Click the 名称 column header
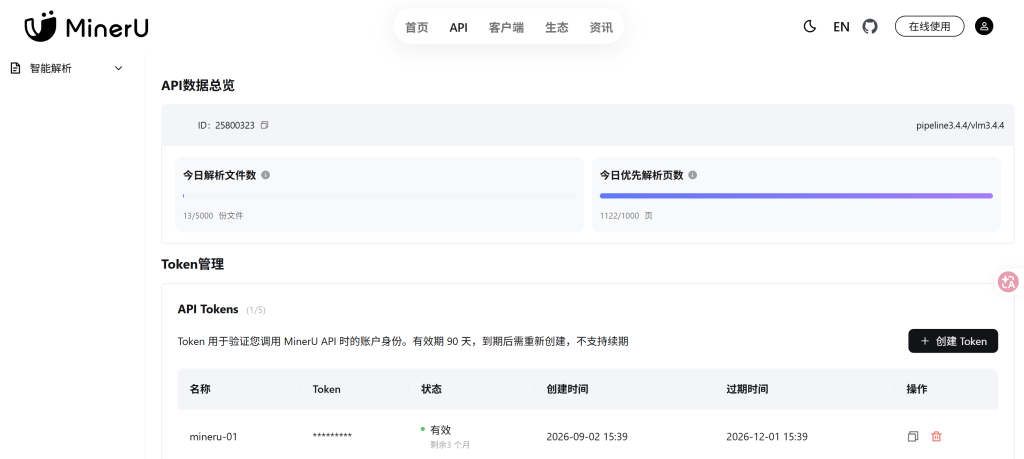Viewport: 1024px width, 459px height. (x=200, y=388)
